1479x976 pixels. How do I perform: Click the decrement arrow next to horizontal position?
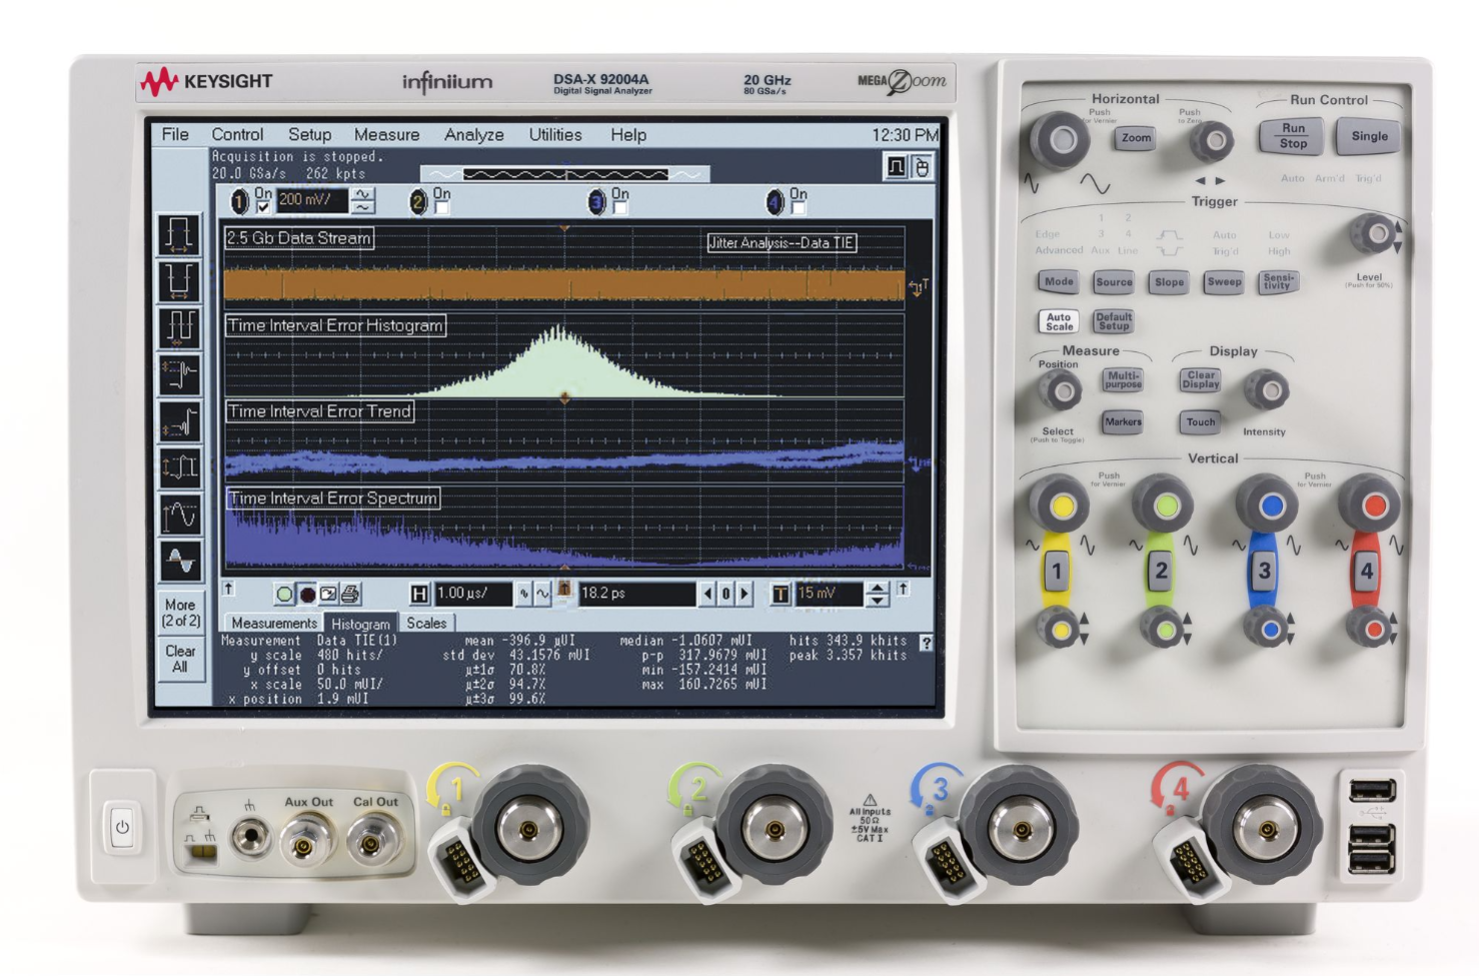pos(708,594)
